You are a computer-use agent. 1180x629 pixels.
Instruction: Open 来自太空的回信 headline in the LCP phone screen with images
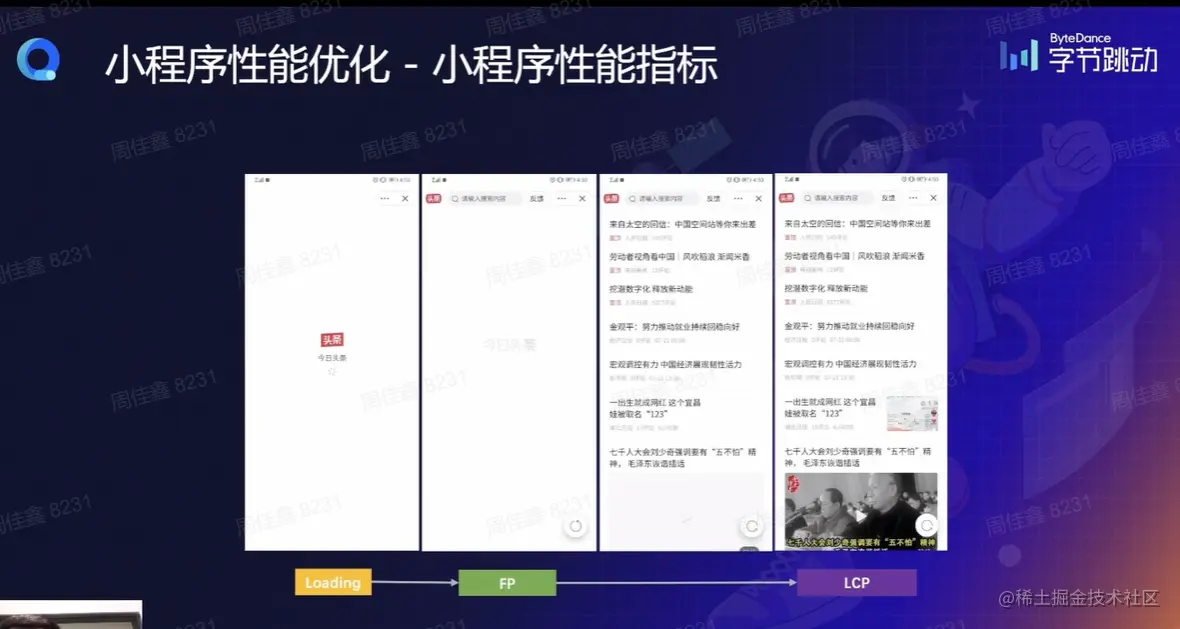(x=858, y=224)
